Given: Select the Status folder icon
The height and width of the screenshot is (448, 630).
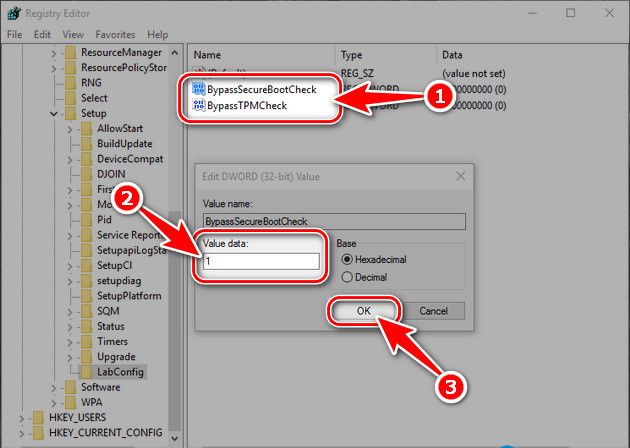Looking at the screenshot, I should coord(87,326).
